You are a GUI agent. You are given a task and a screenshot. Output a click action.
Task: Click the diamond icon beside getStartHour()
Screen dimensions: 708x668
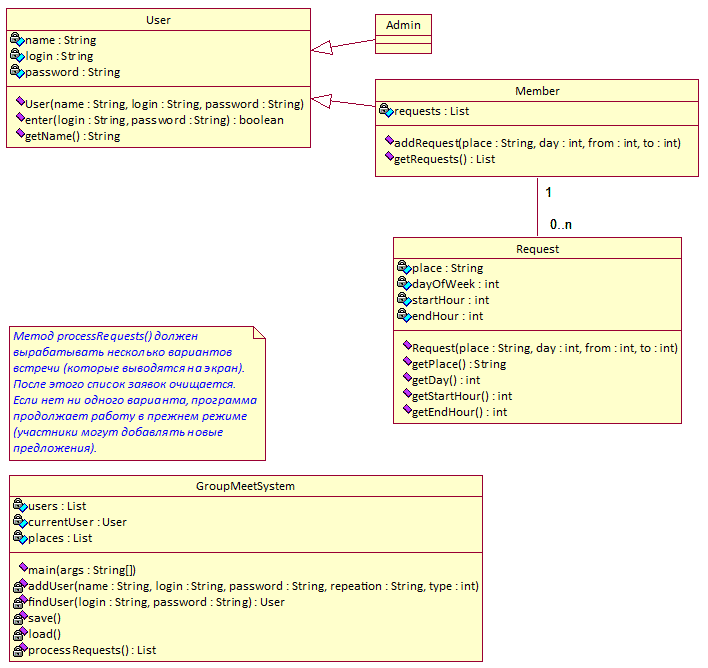(407, 393)
